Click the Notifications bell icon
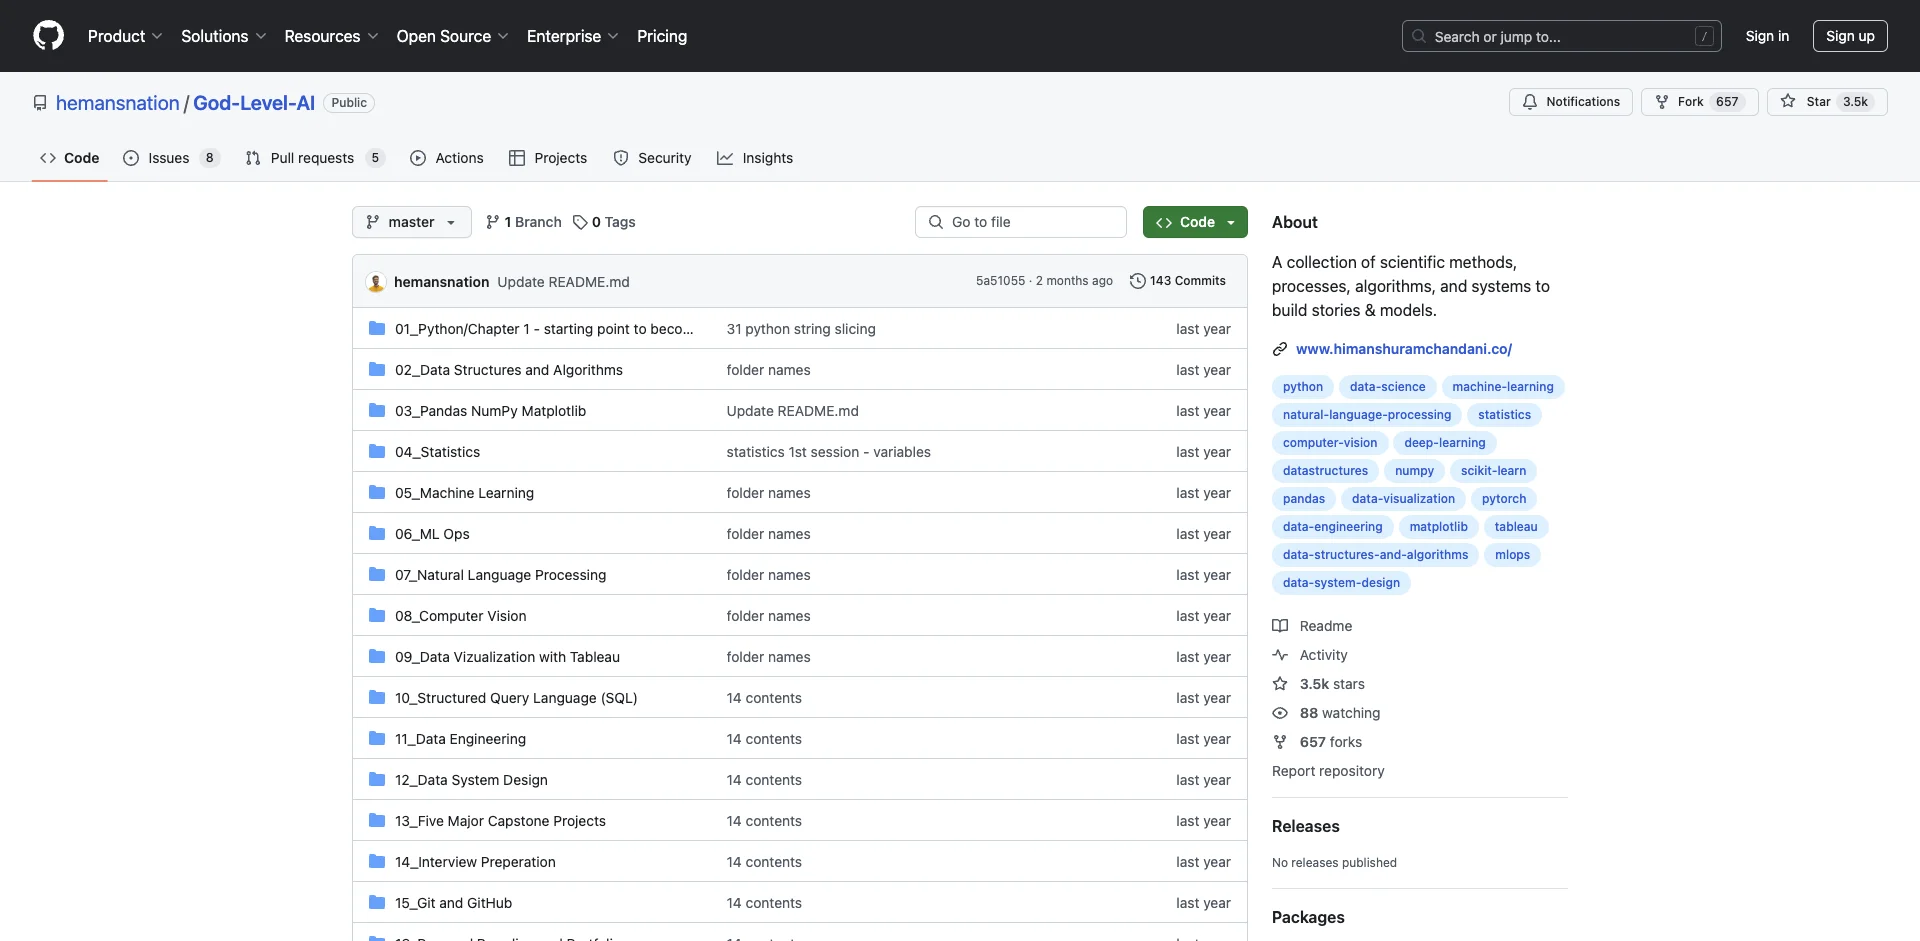1920x941 pixels. 1530,102
